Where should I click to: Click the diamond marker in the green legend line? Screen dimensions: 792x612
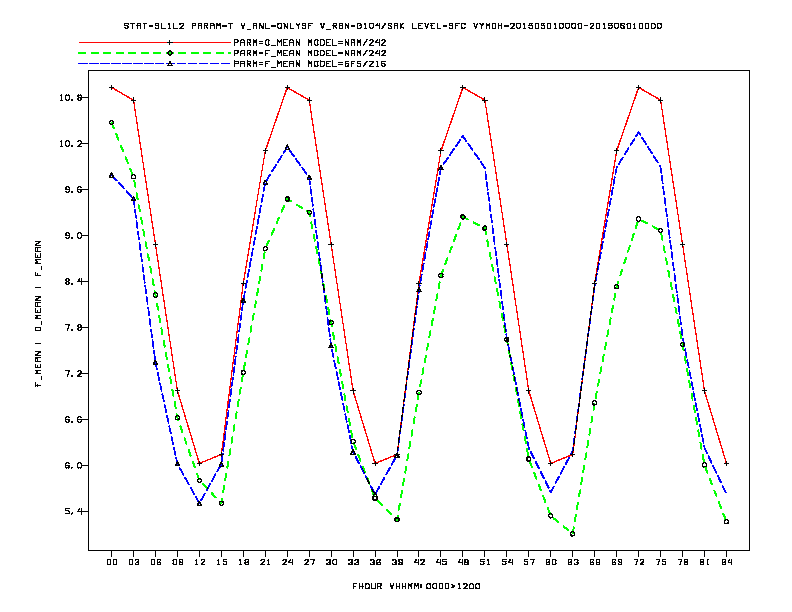[x=170, y=53]
